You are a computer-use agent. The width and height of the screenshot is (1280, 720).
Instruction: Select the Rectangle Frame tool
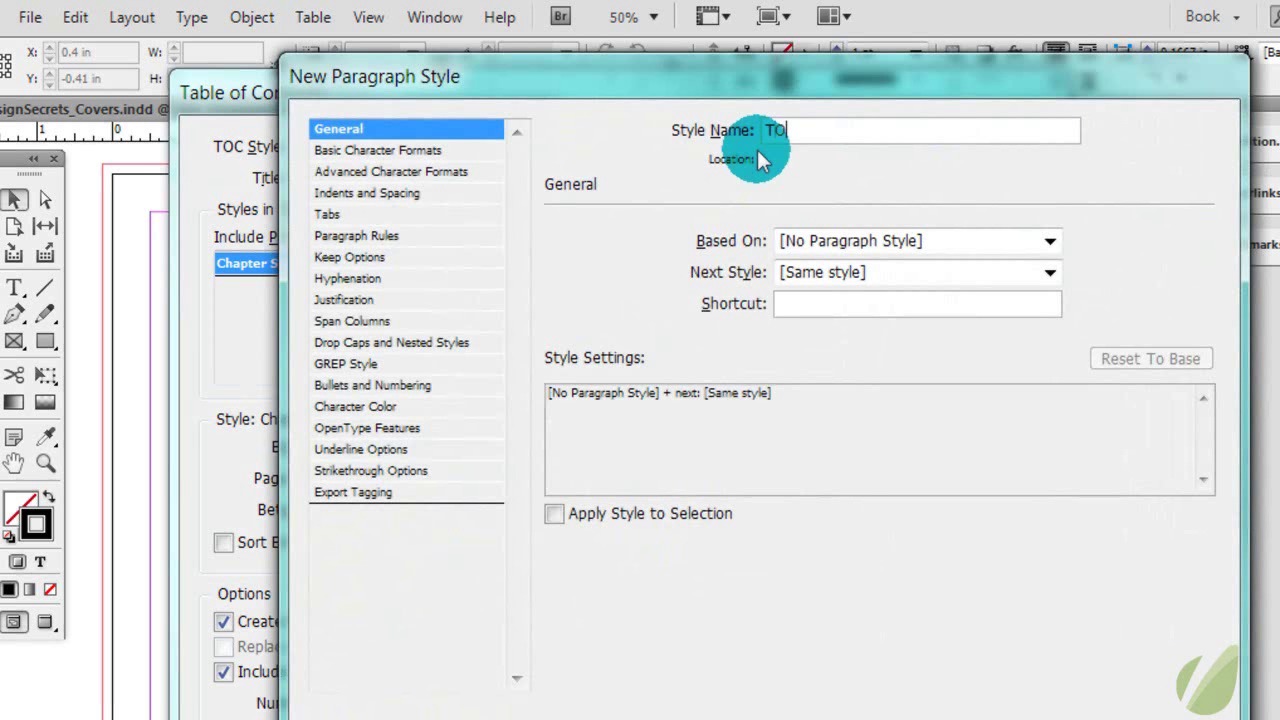click(14, 341)
